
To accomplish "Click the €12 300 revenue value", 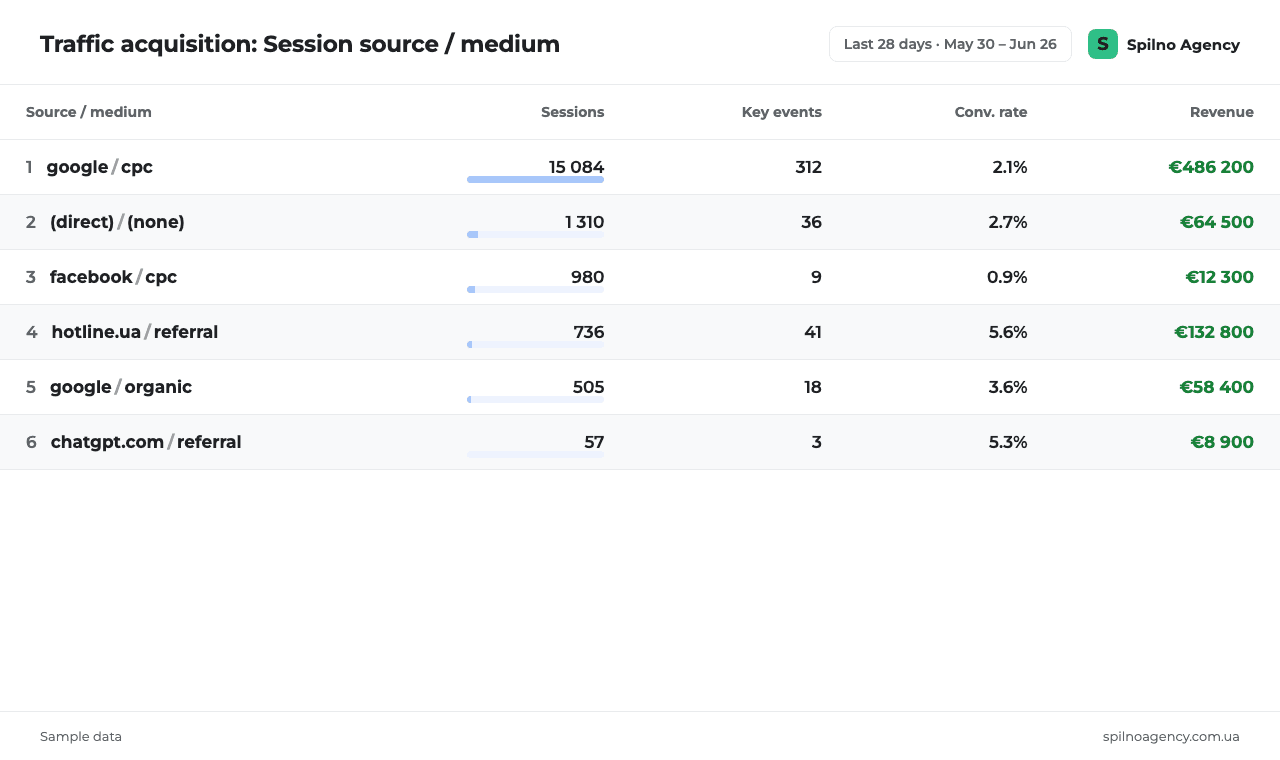I will coord(1220,277).
